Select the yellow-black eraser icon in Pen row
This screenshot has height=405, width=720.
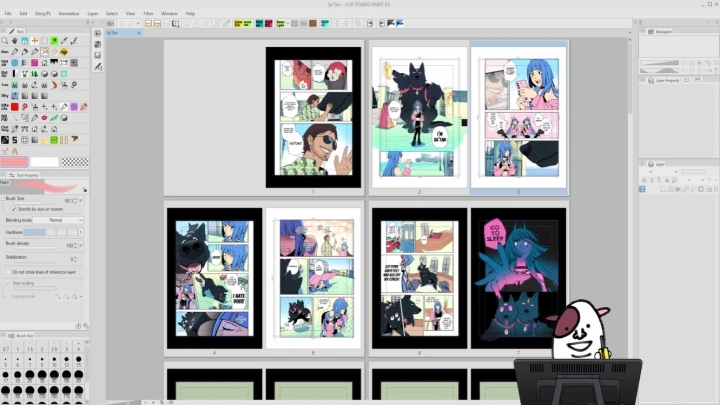pos(64,52)
